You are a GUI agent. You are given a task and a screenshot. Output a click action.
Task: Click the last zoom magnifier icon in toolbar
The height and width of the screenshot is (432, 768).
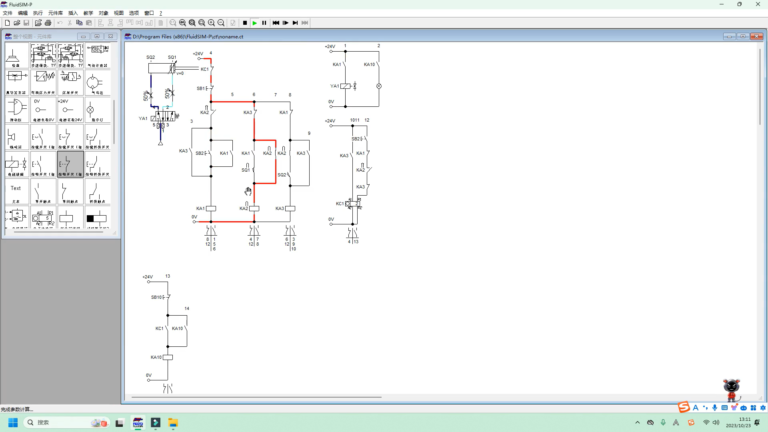[x=221, y=23]
